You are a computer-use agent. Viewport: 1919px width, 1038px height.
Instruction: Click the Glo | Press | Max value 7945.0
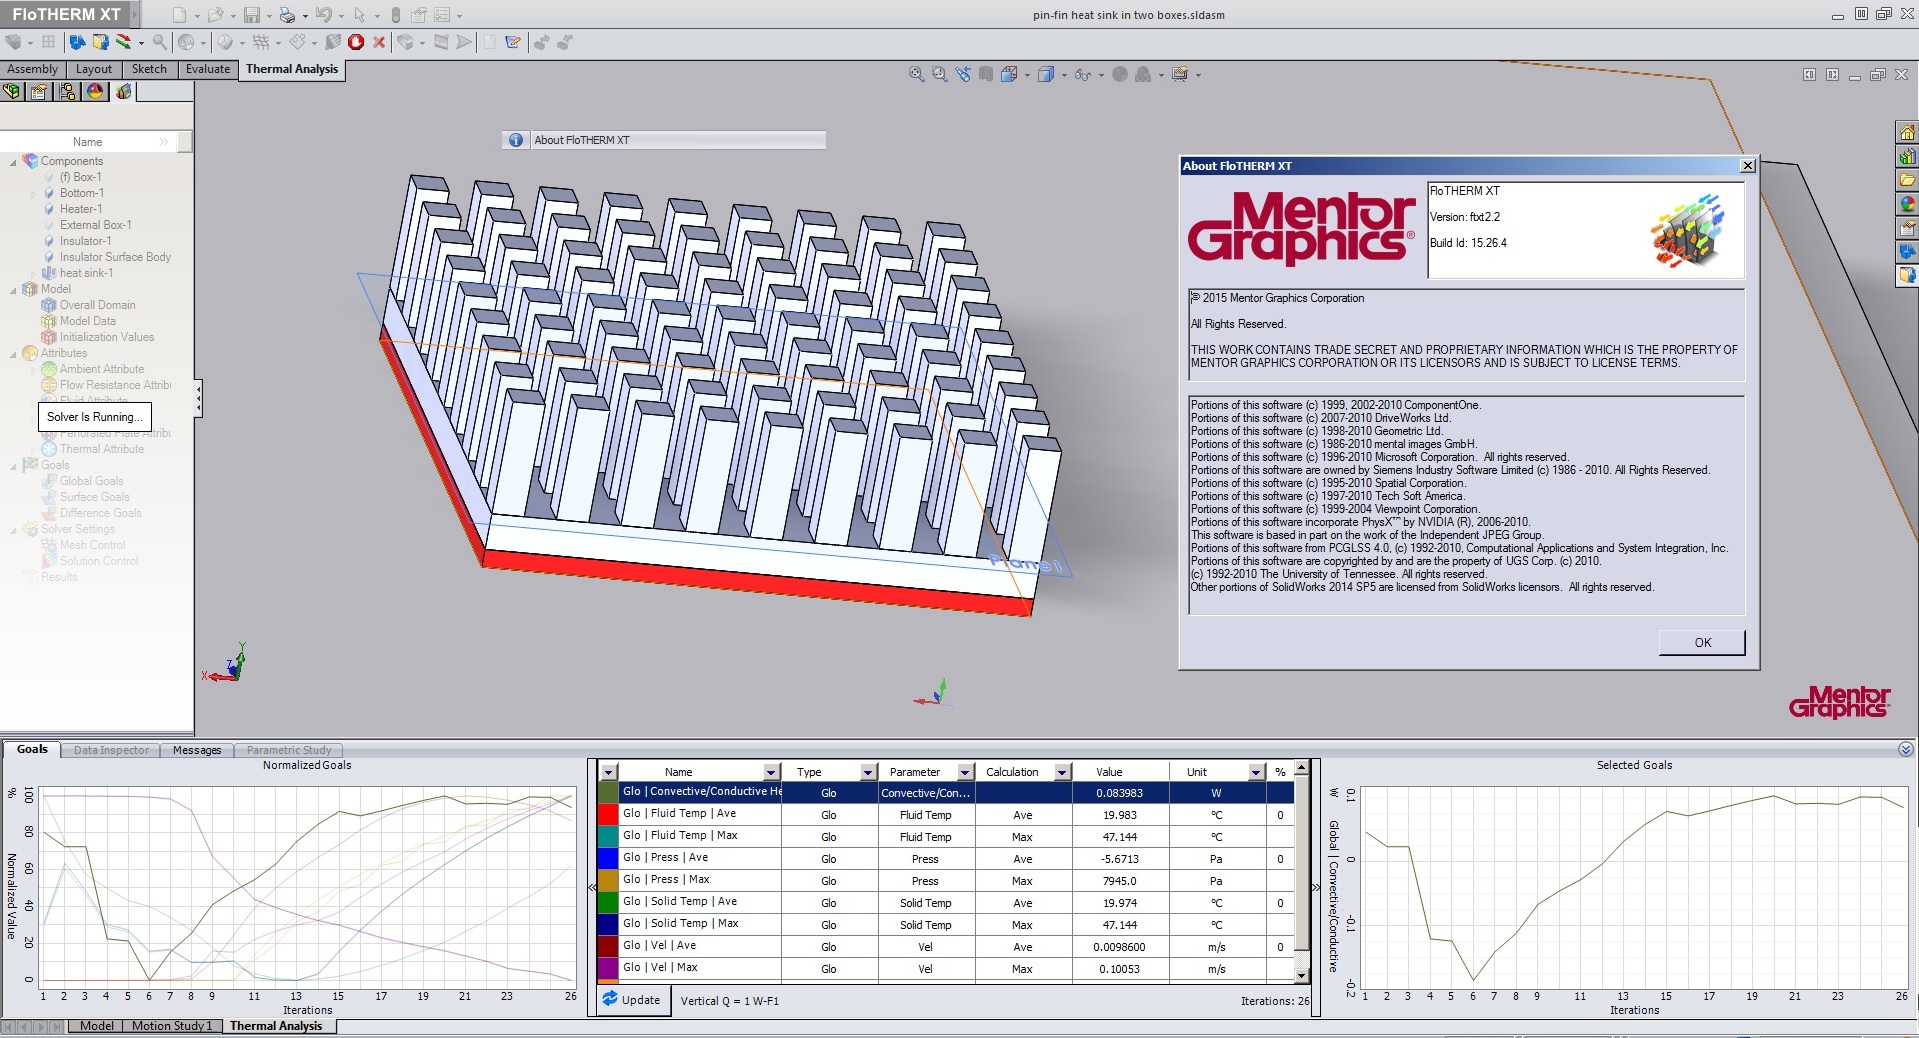[1119, 881]
